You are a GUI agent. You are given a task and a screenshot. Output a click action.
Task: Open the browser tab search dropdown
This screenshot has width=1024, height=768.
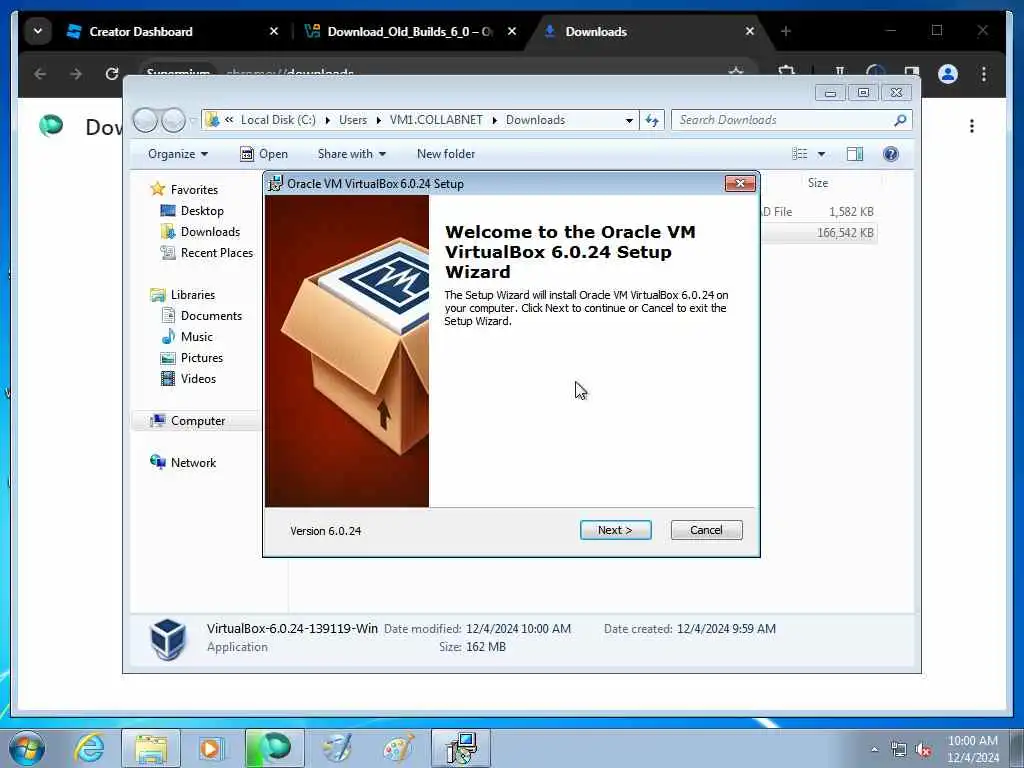38,31
